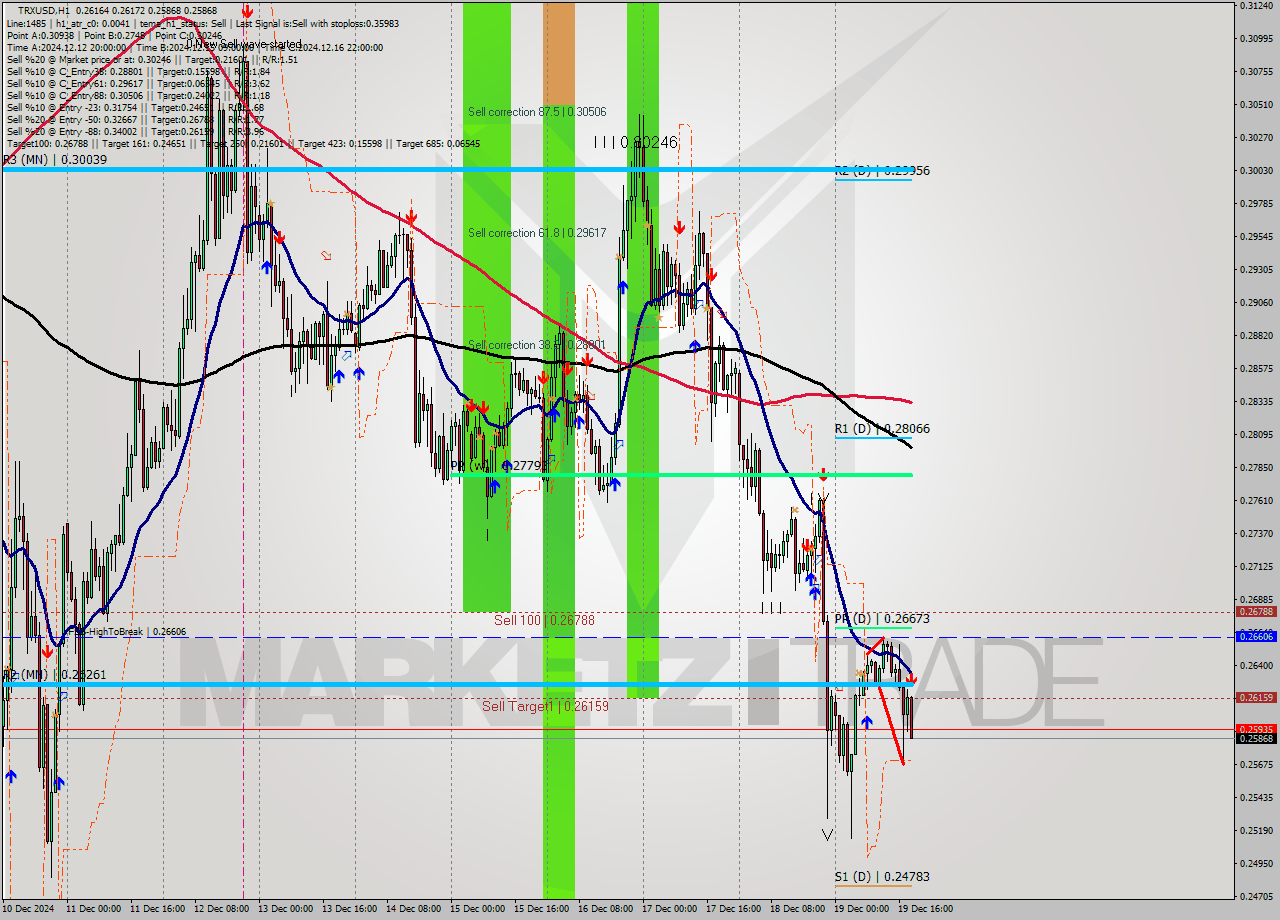Click the '17 Dec 16:00' time axis label
1280x920 pixels.
pos(734,909)
